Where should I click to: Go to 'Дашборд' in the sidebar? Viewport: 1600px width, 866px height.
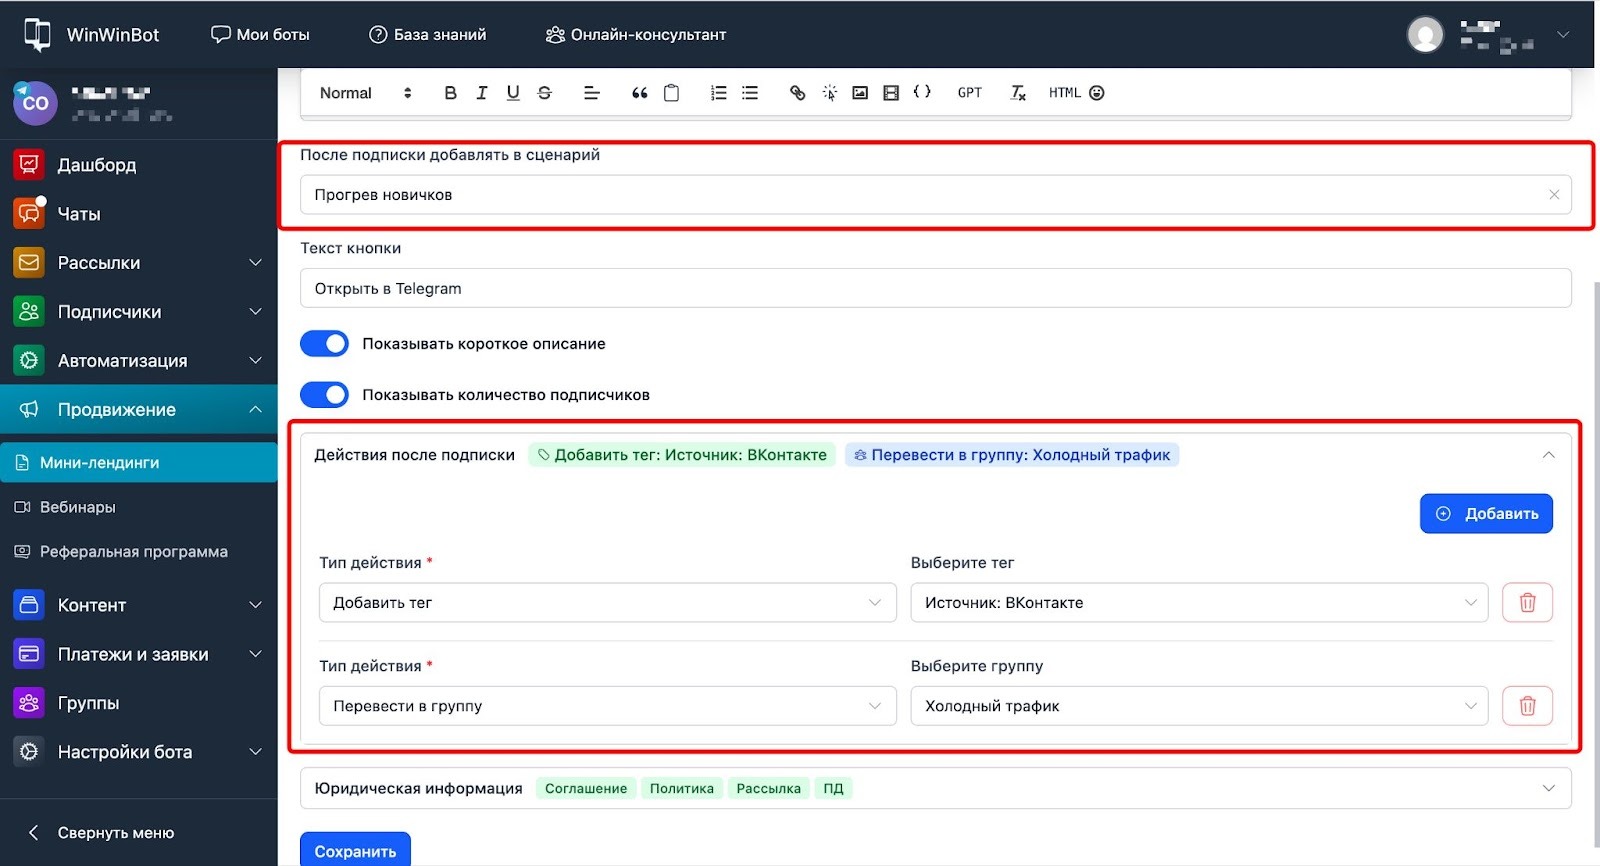[x=97, y=165]
